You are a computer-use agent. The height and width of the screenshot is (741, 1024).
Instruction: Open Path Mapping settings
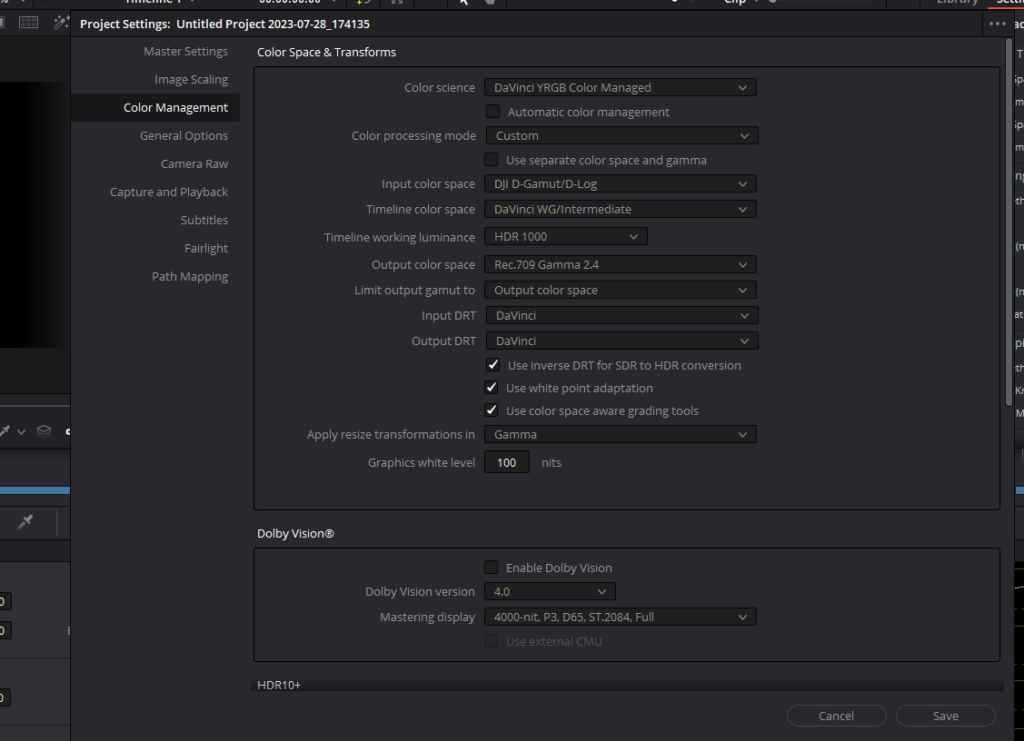click(189, 276)
